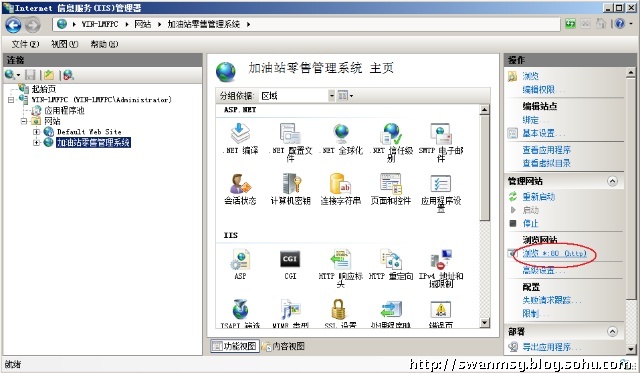Open the 计算机密钥 icon
The width and height of the screenshot is (640, 373).
(291, 184)
